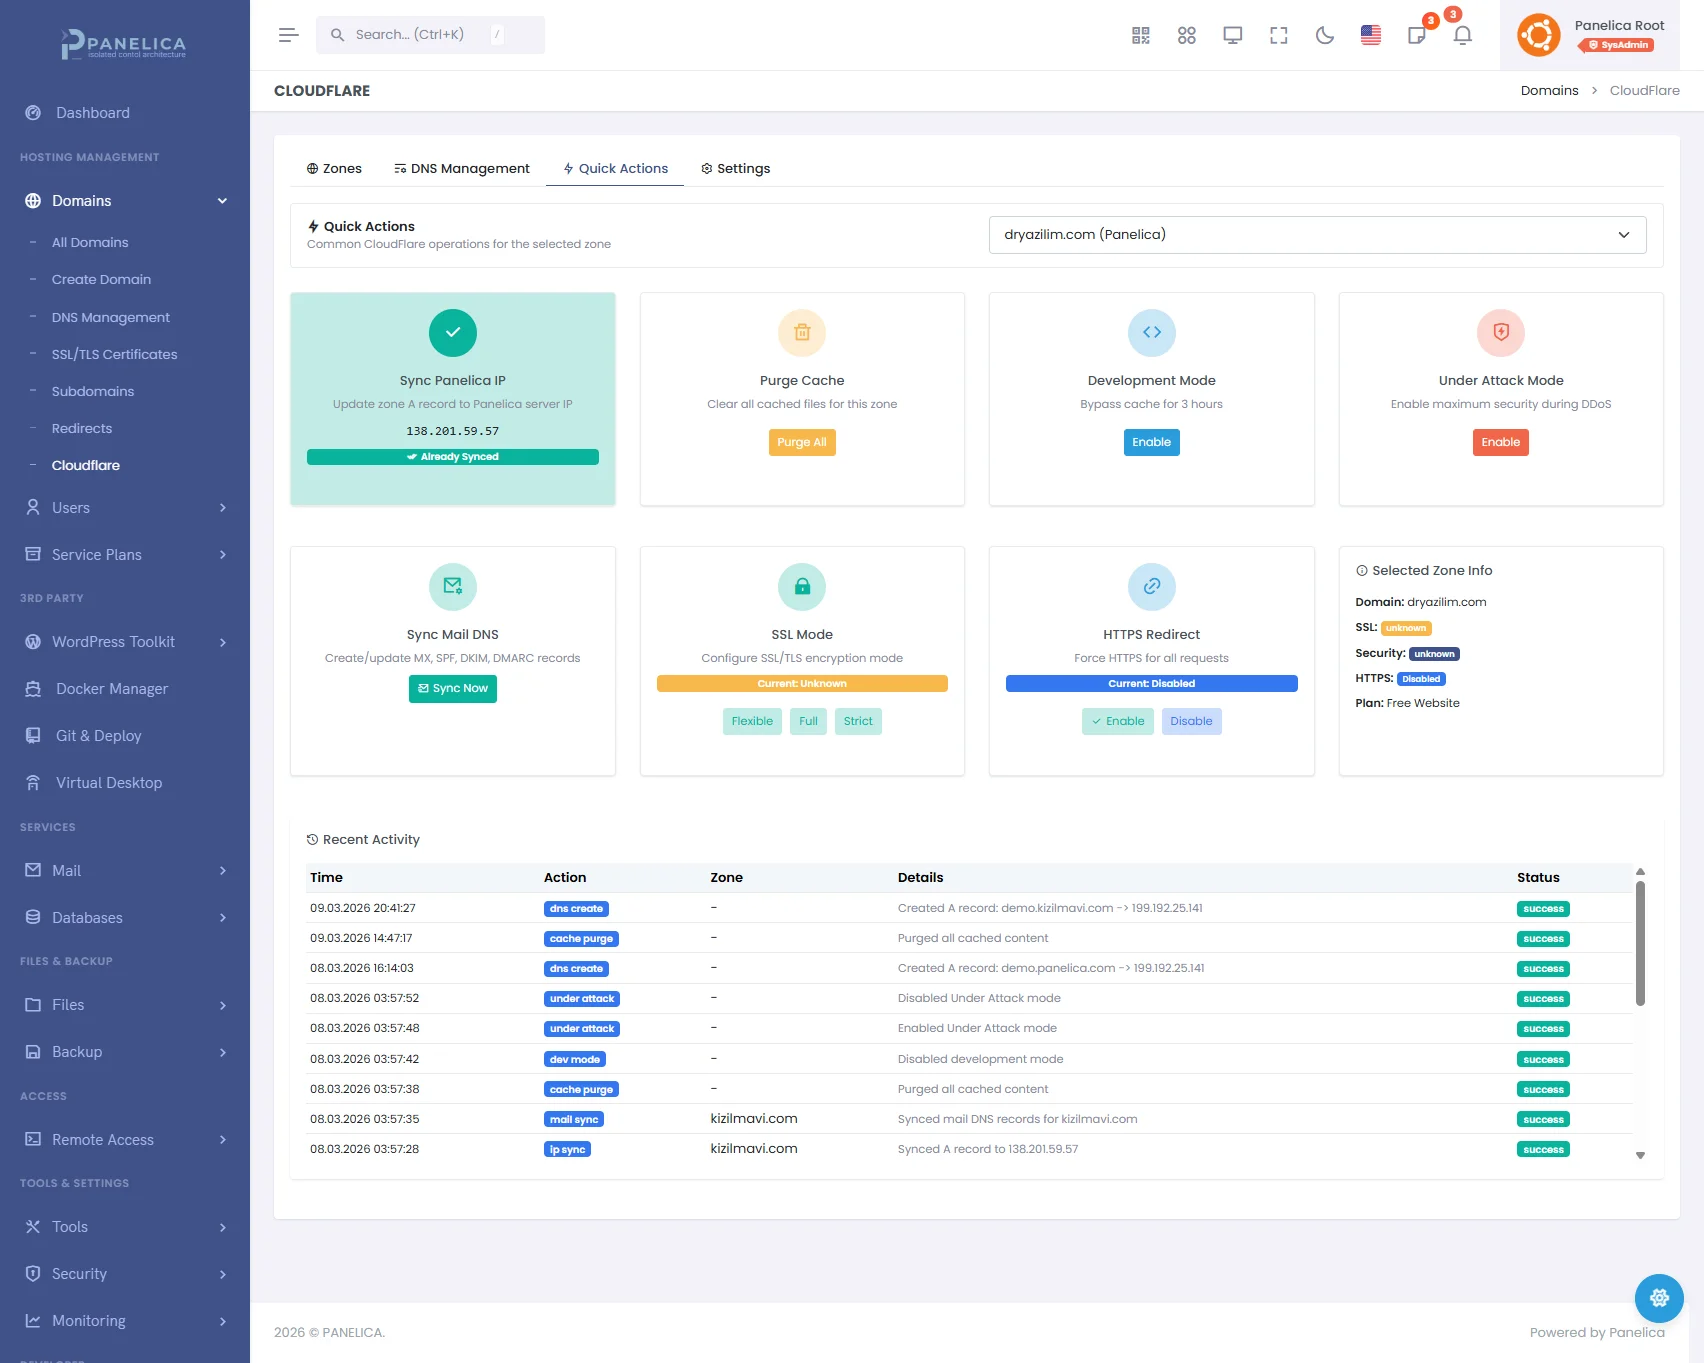Open the dryazilim.com zone dropdown

[x=1316, y=235]
